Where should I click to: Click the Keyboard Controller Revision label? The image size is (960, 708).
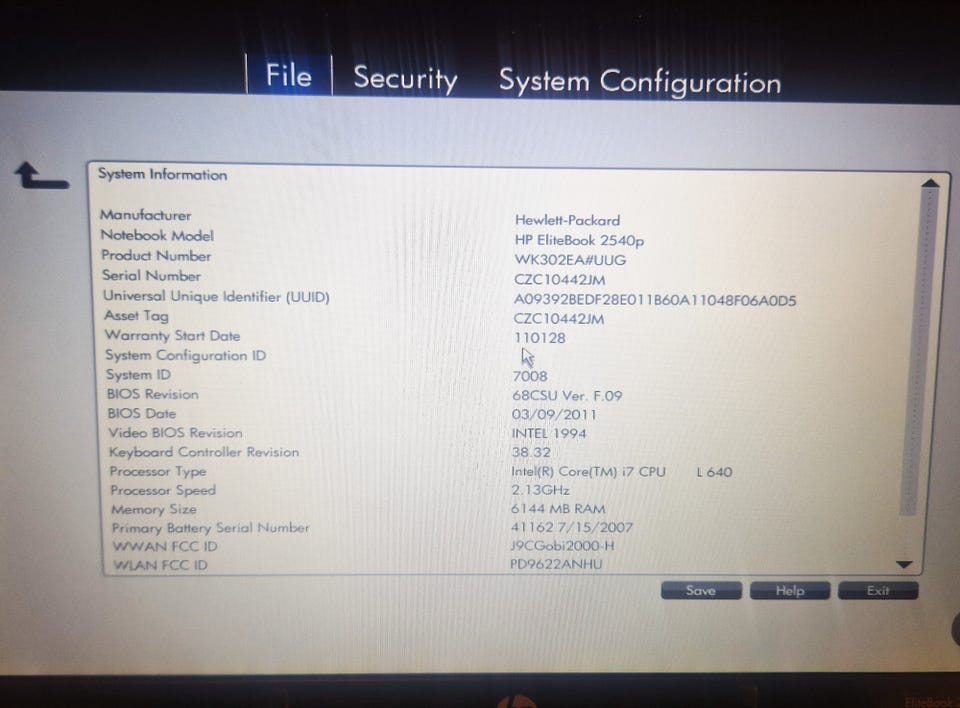coord(204,452)
